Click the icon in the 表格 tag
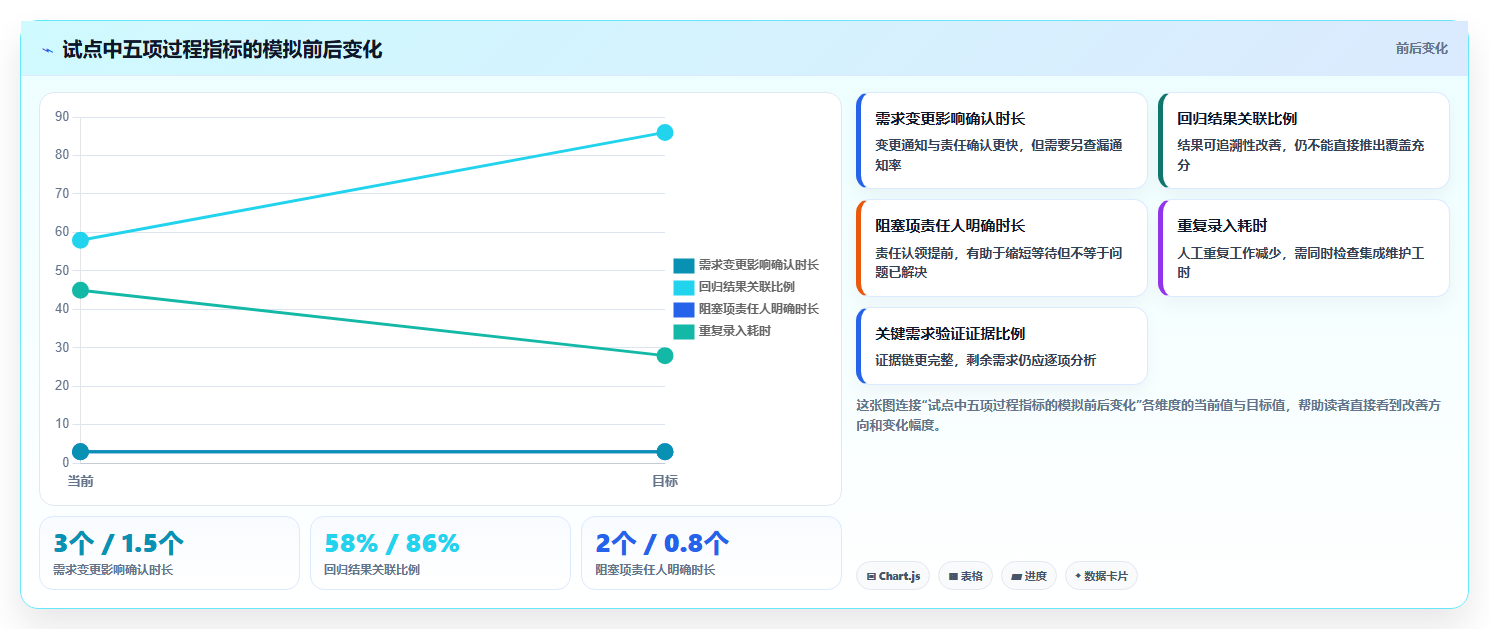Viewport: 1489px width, 629px height. [x=953, y=577]
